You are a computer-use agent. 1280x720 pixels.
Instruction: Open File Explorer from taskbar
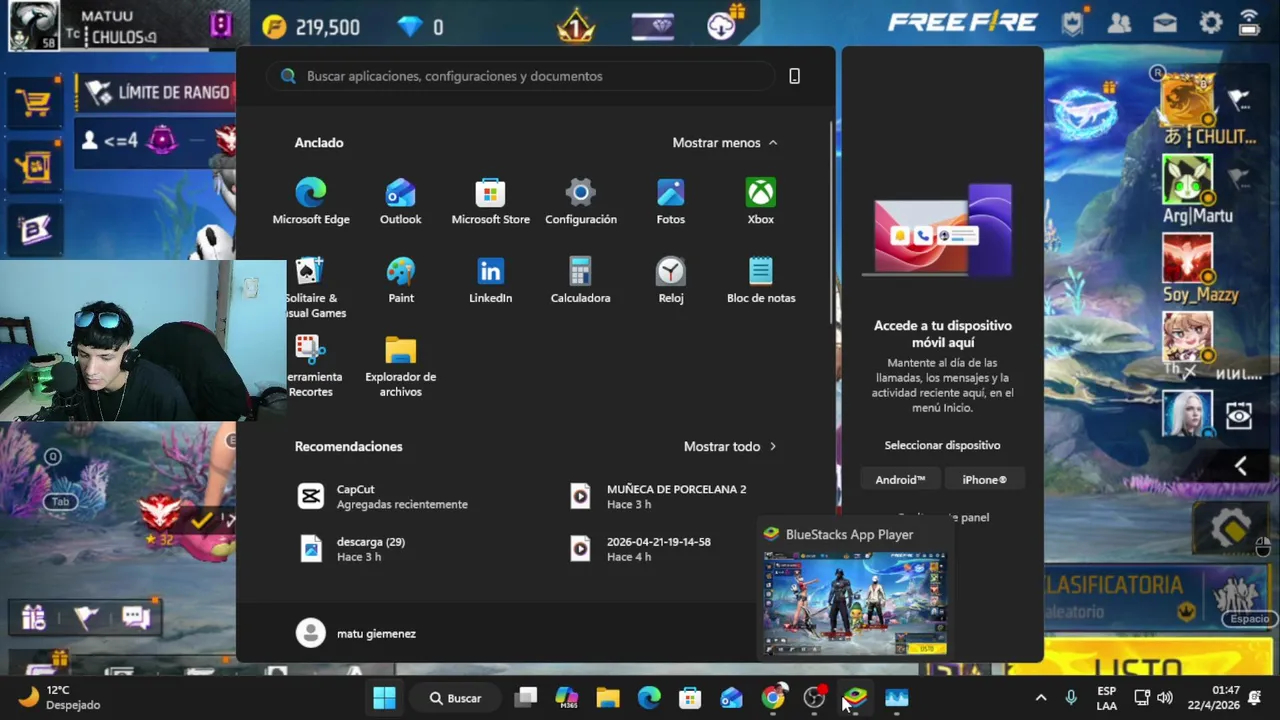pyautogui.click(x=608, y=698)
